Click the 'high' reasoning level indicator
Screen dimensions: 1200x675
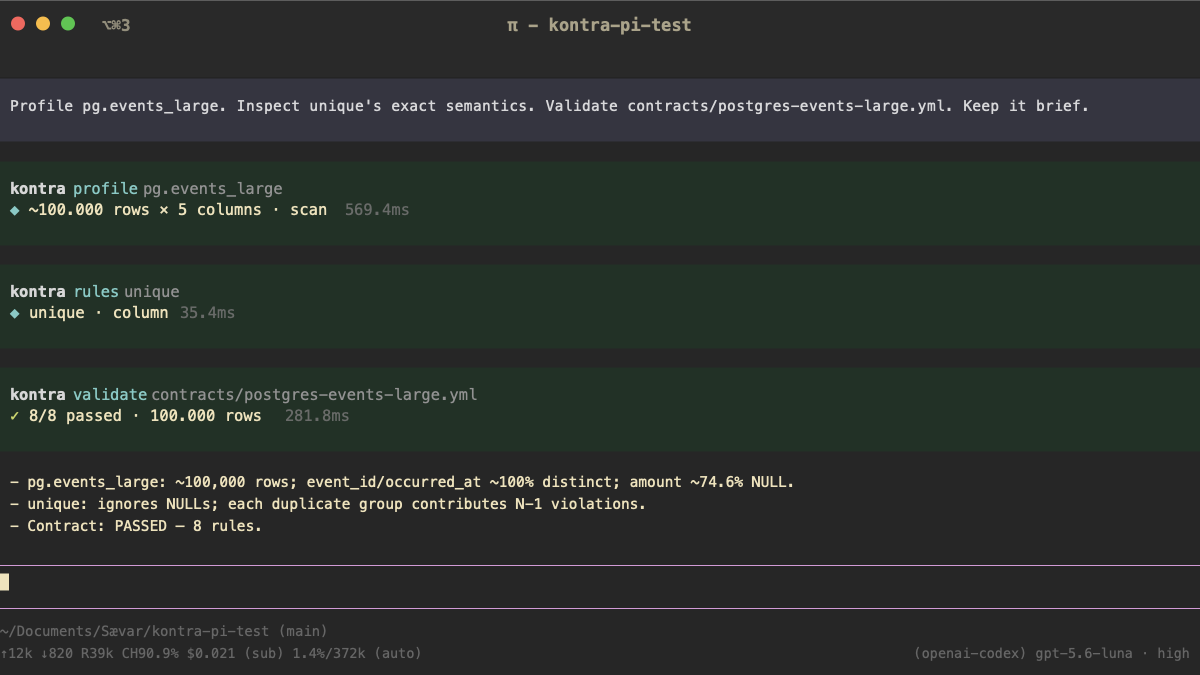click(1172, 653)
